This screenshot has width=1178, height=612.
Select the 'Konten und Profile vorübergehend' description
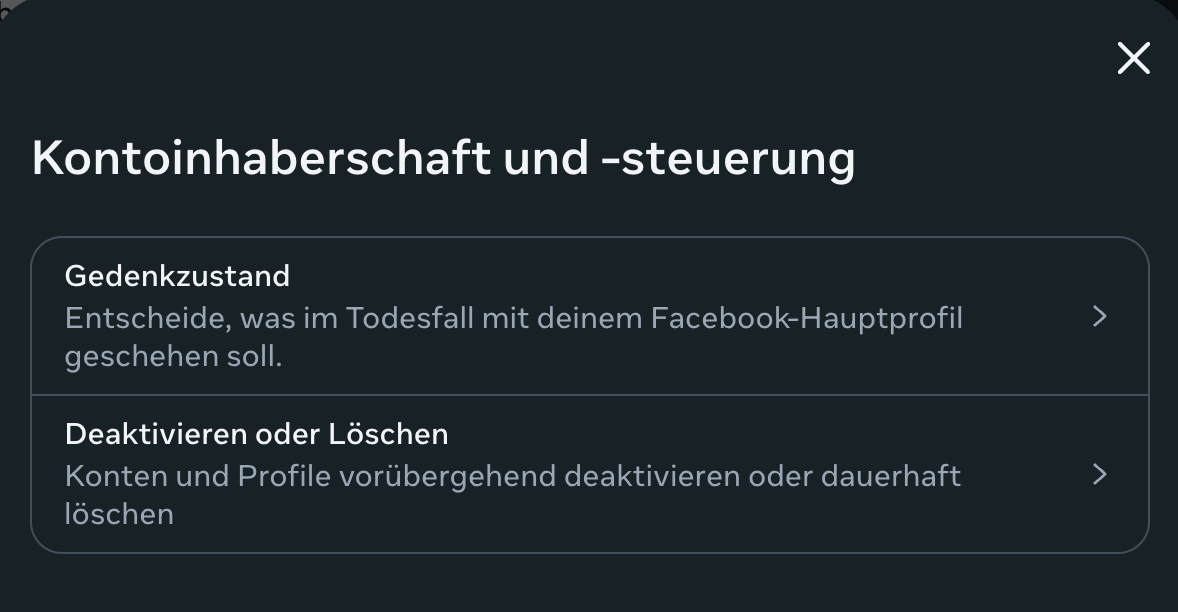(x=512, y=476)
